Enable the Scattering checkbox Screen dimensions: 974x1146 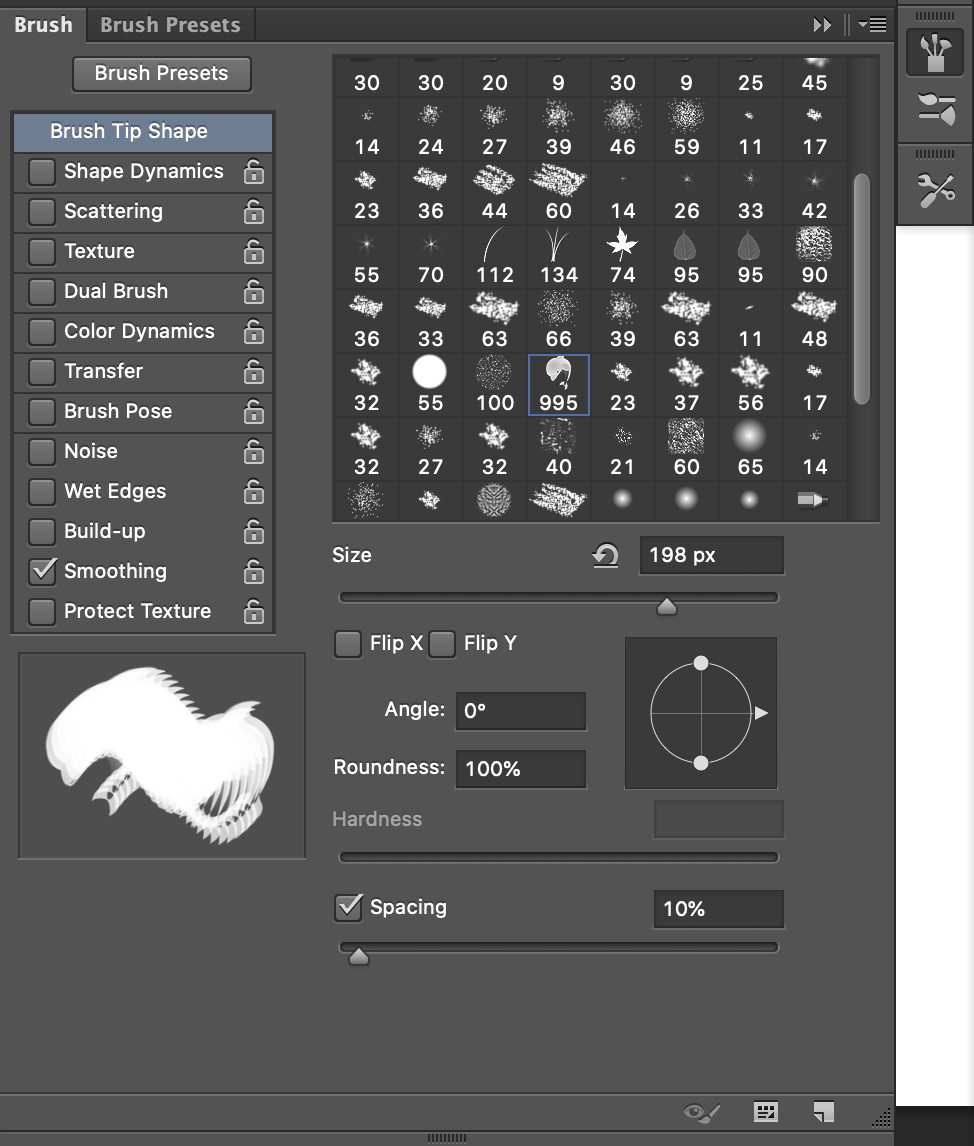[x=42, y=212]
